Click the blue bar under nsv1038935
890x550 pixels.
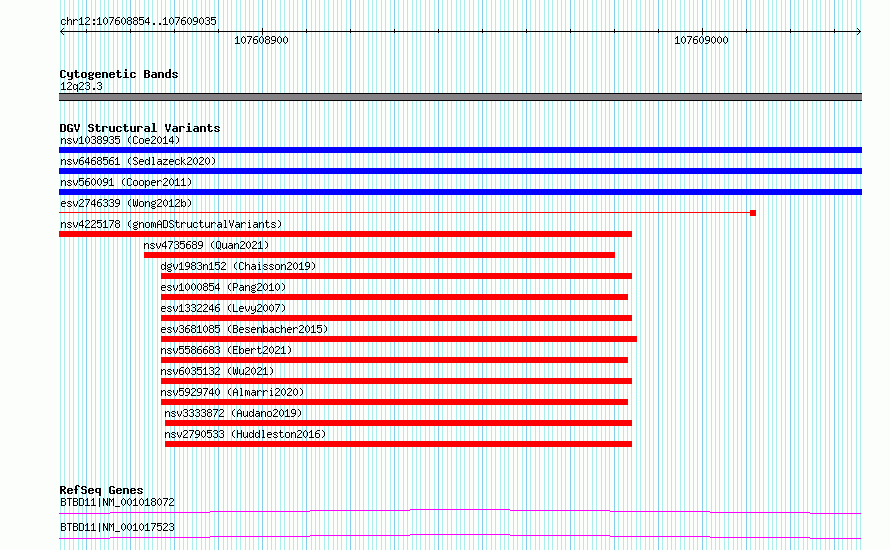click(460, 150)
